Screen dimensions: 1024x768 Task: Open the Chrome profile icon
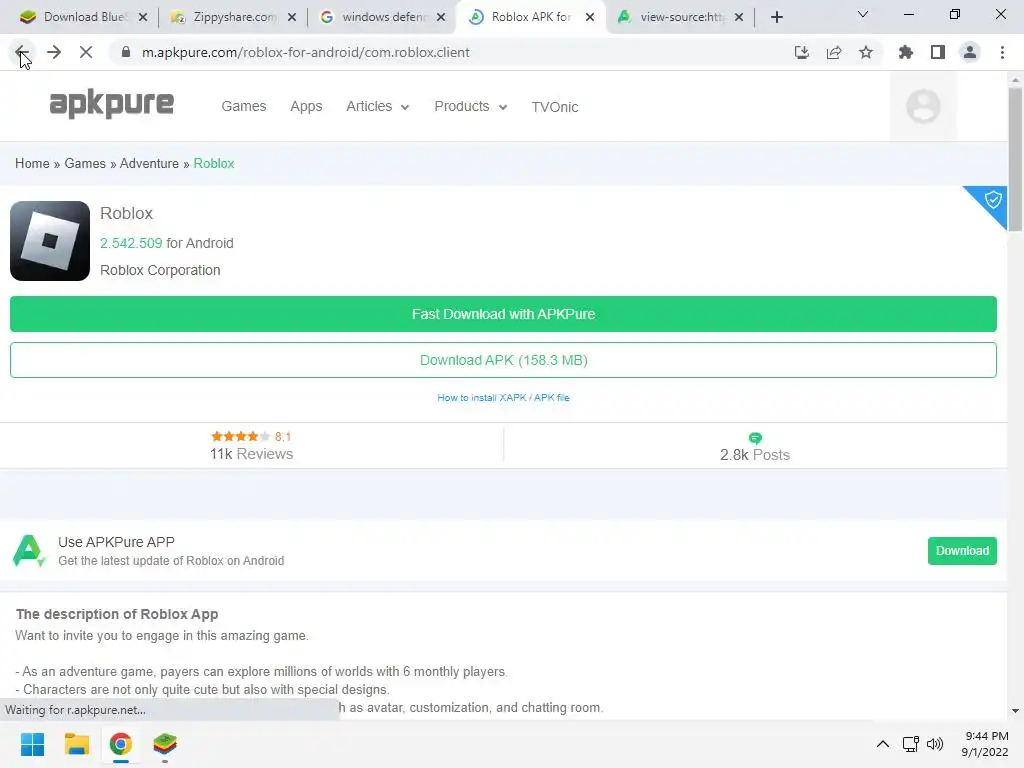point(970,52)
